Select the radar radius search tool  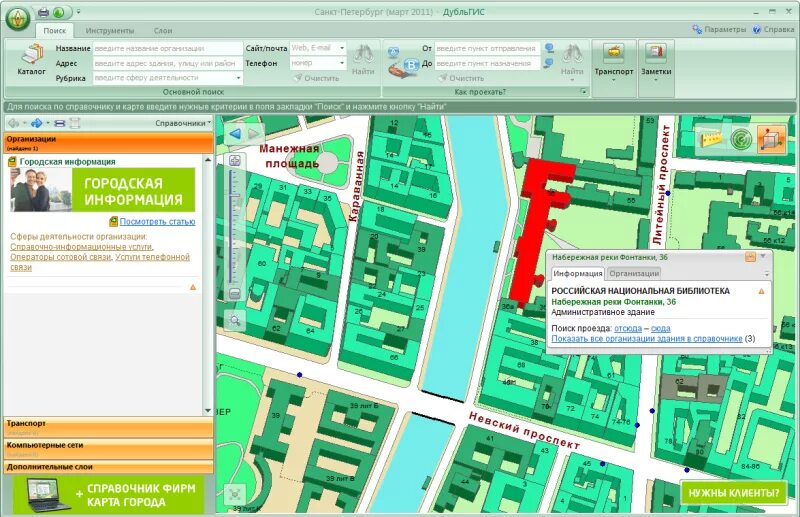pyautogui.click(x=741, y=139)
